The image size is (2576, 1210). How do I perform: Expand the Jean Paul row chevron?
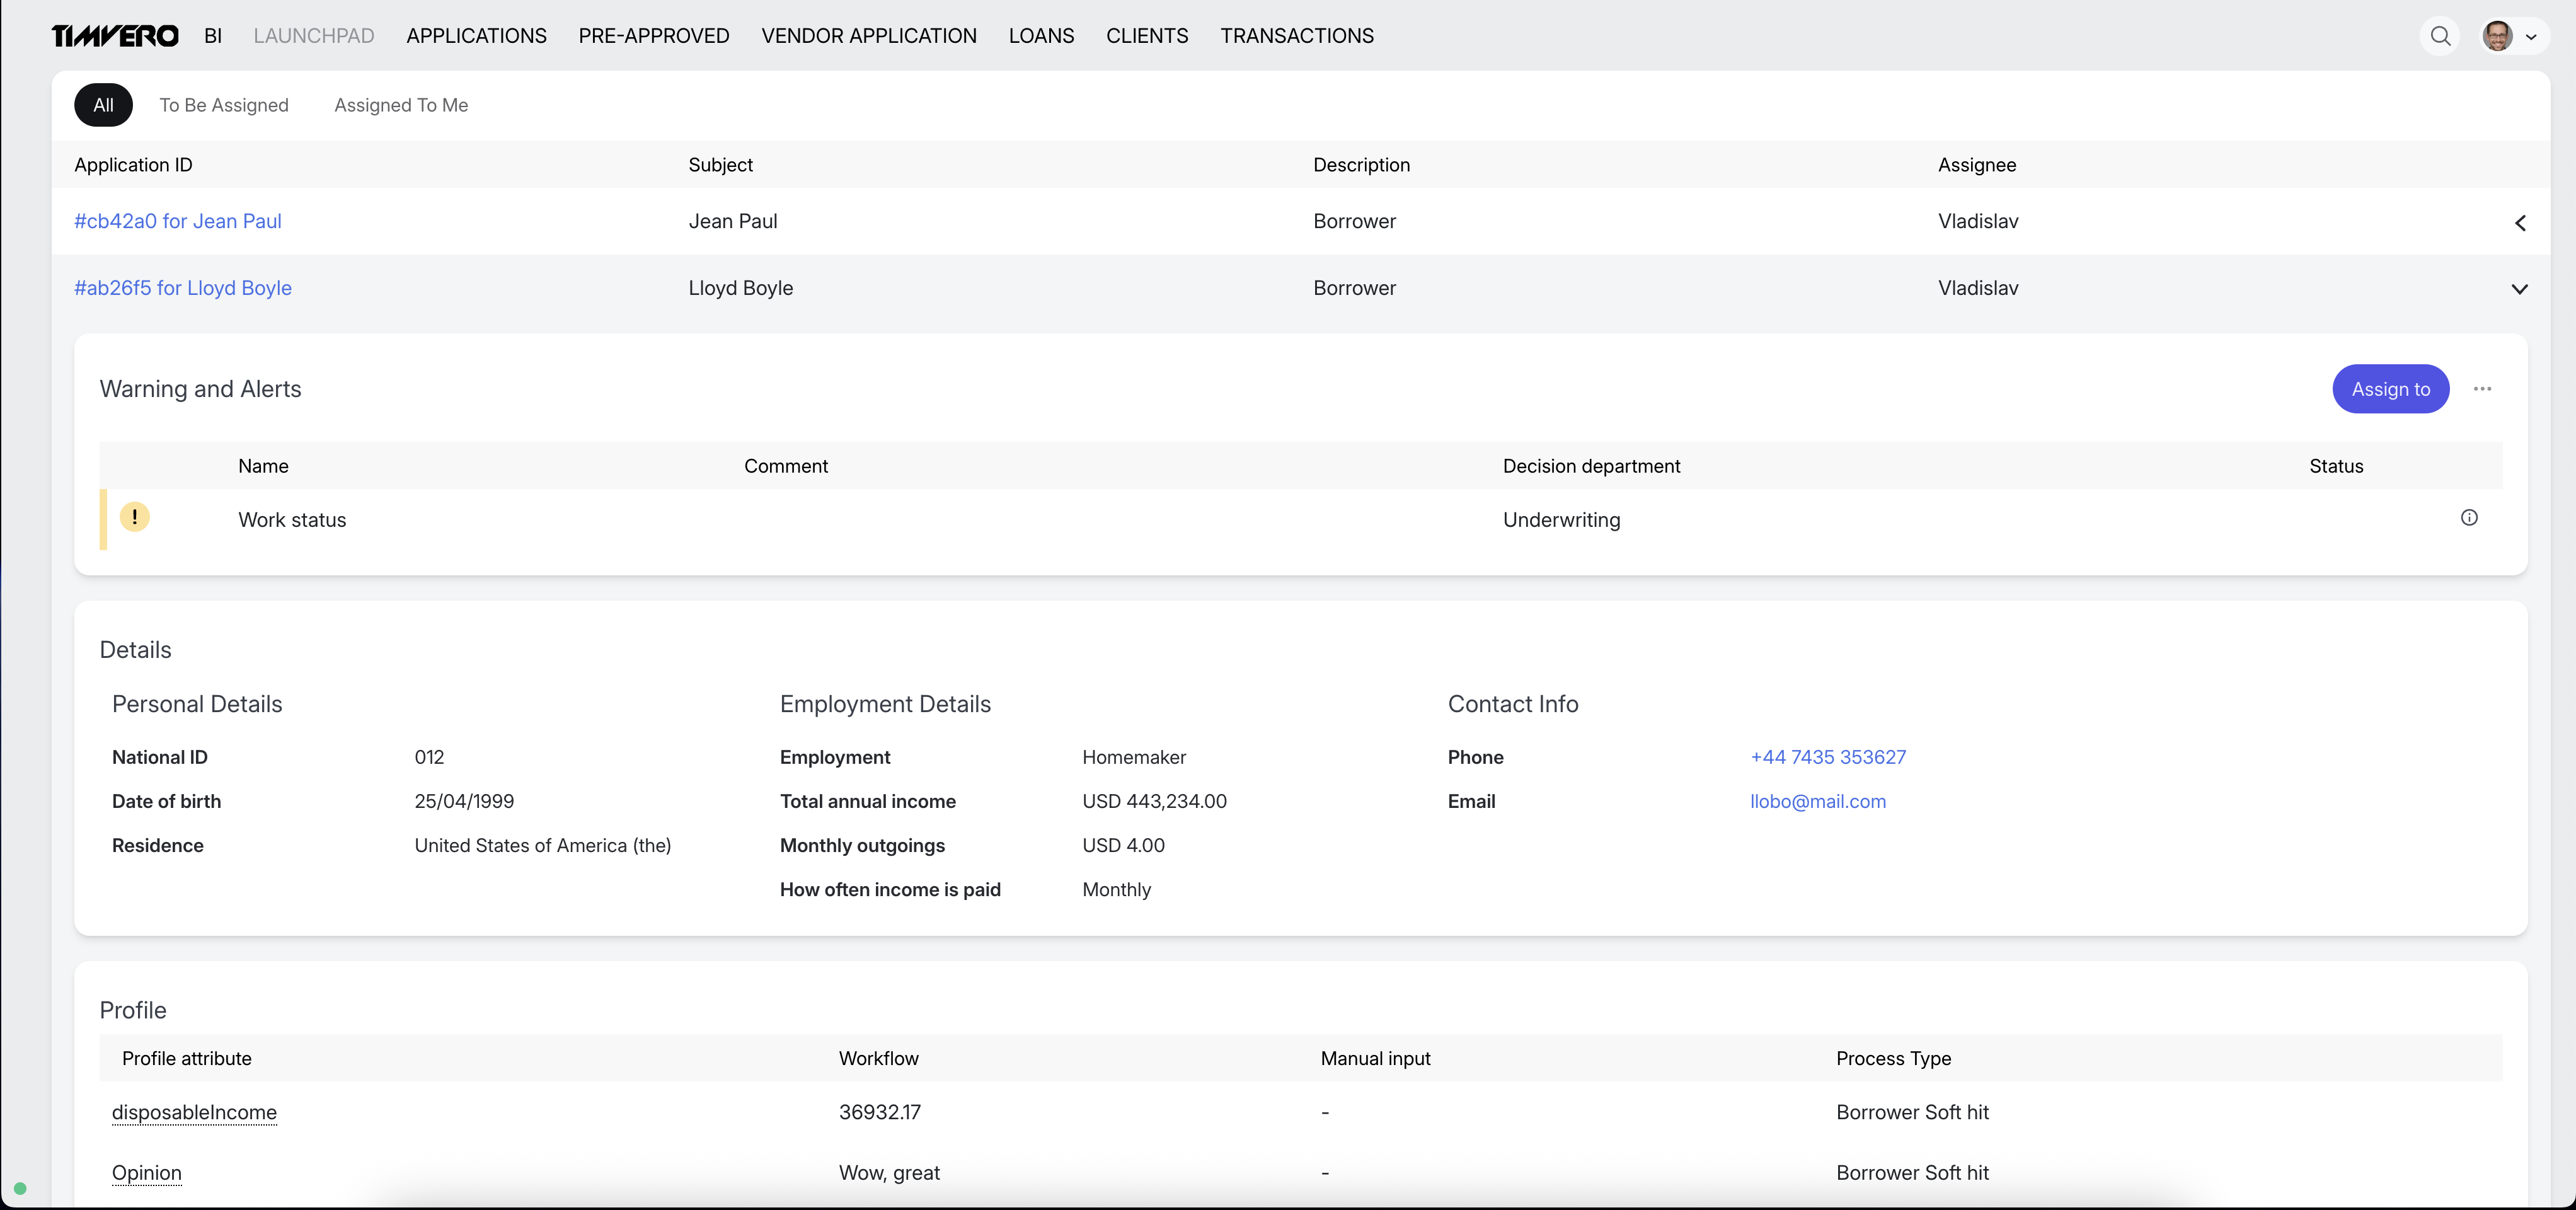pos(2520,222)
